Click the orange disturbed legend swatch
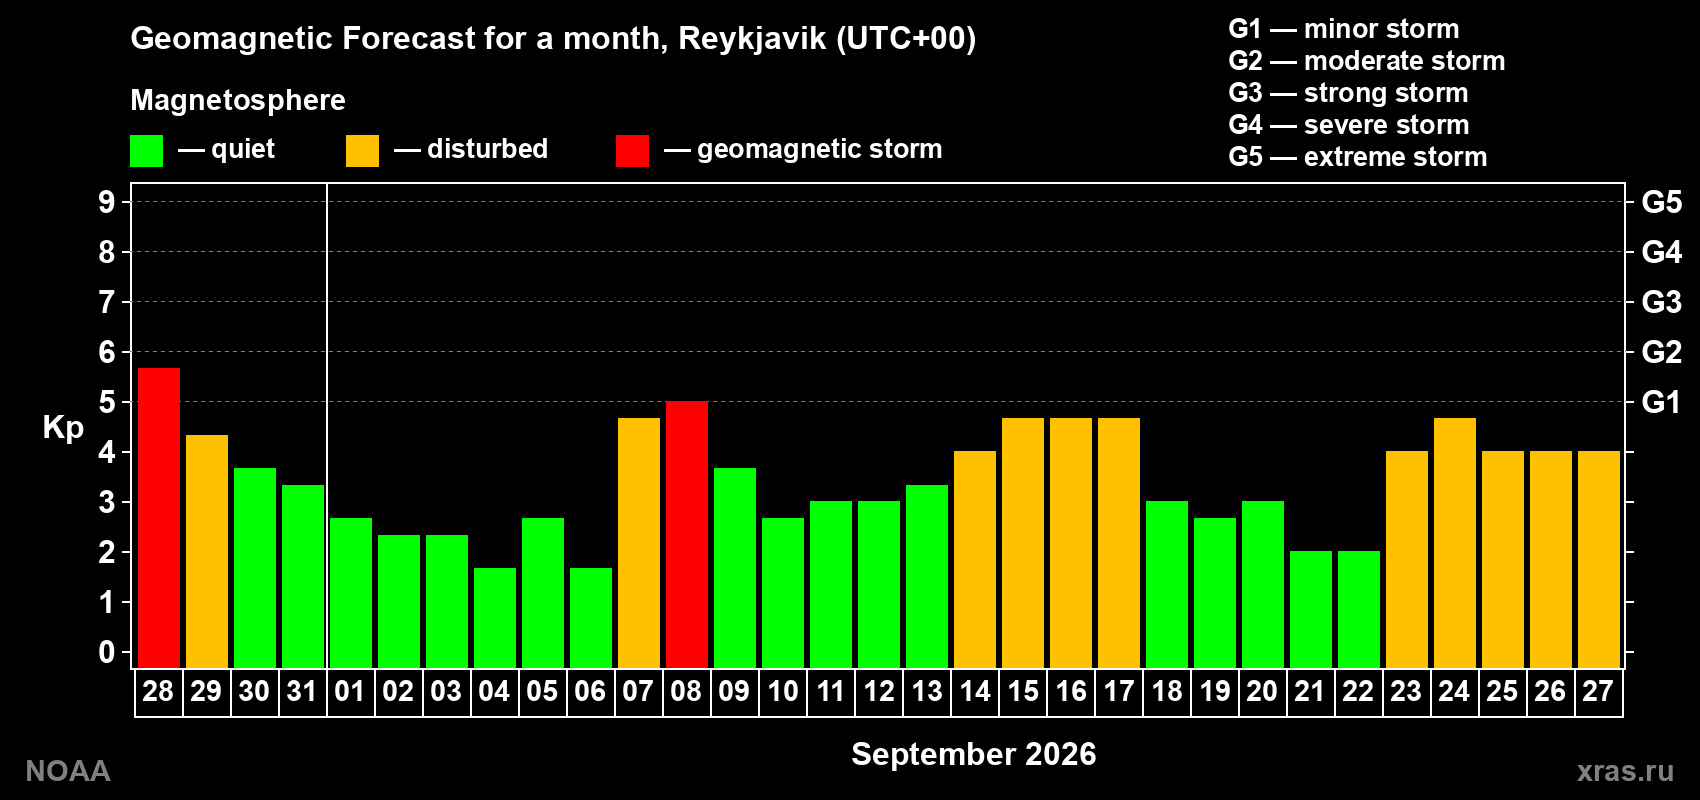The image size is (1700, 800). [362, 151]
